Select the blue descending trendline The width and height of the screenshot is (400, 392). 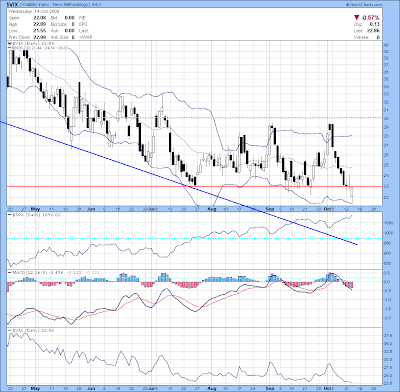(x=179, y=183)
